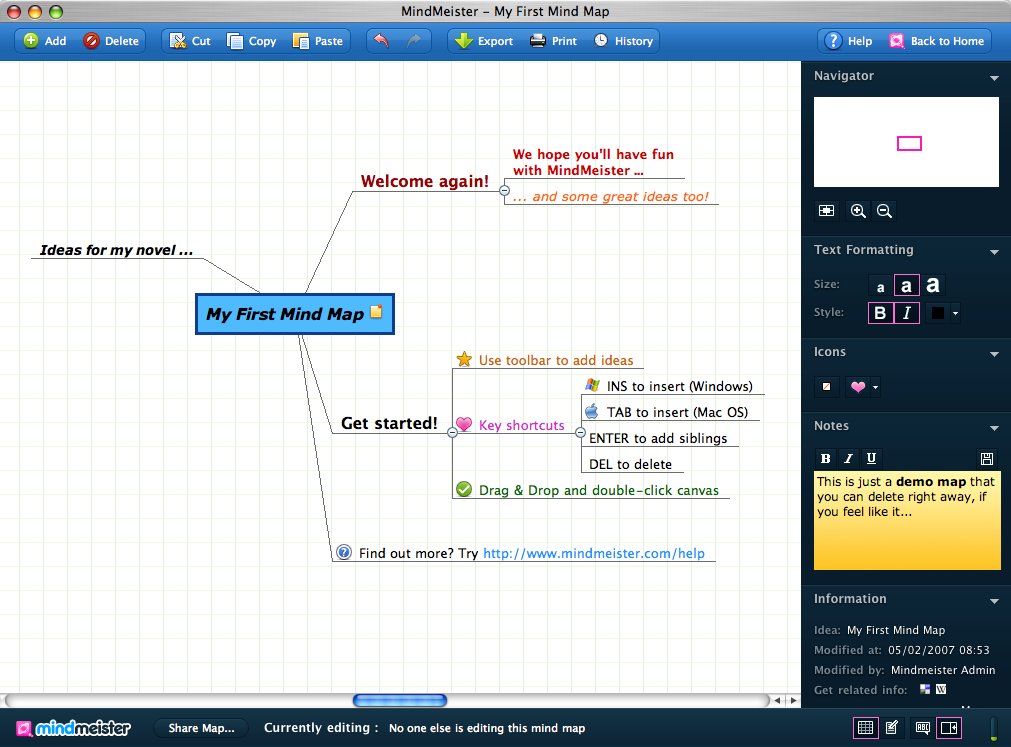Screen dimensions: 1011x747
Task: Click the ABC speech bubble icon in status bar
Action: 923,728
